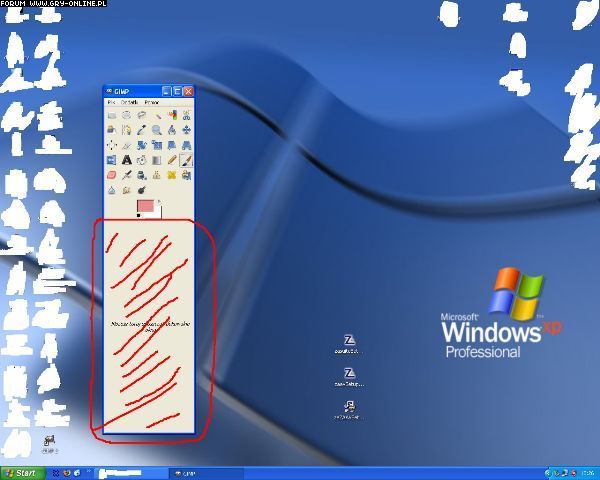The height and width of the screenshot is (480, 600).
Task: Select the Color Picker eyedropper tool
Action: (x=142, y=130)
